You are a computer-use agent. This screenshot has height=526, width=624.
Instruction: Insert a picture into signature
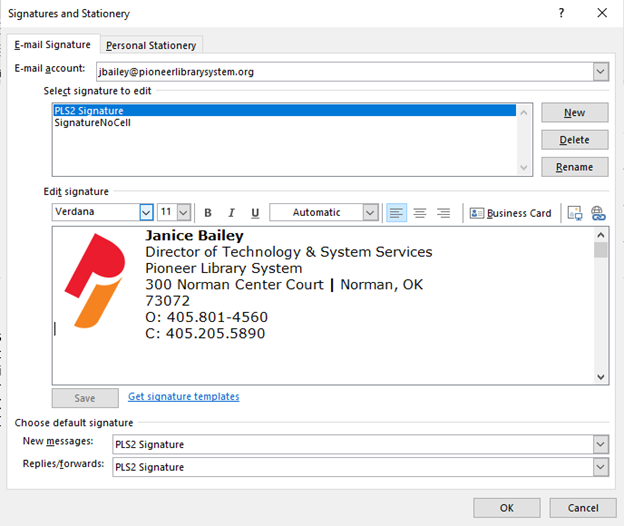click(x=574, y=213)
